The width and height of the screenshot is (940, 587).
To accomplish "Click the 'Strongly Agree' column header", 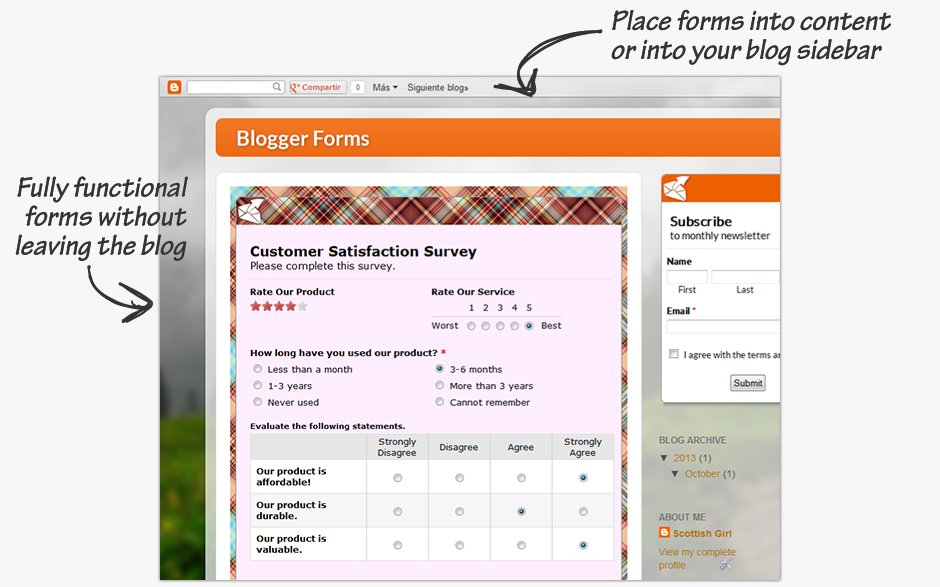I will (583, 447).
